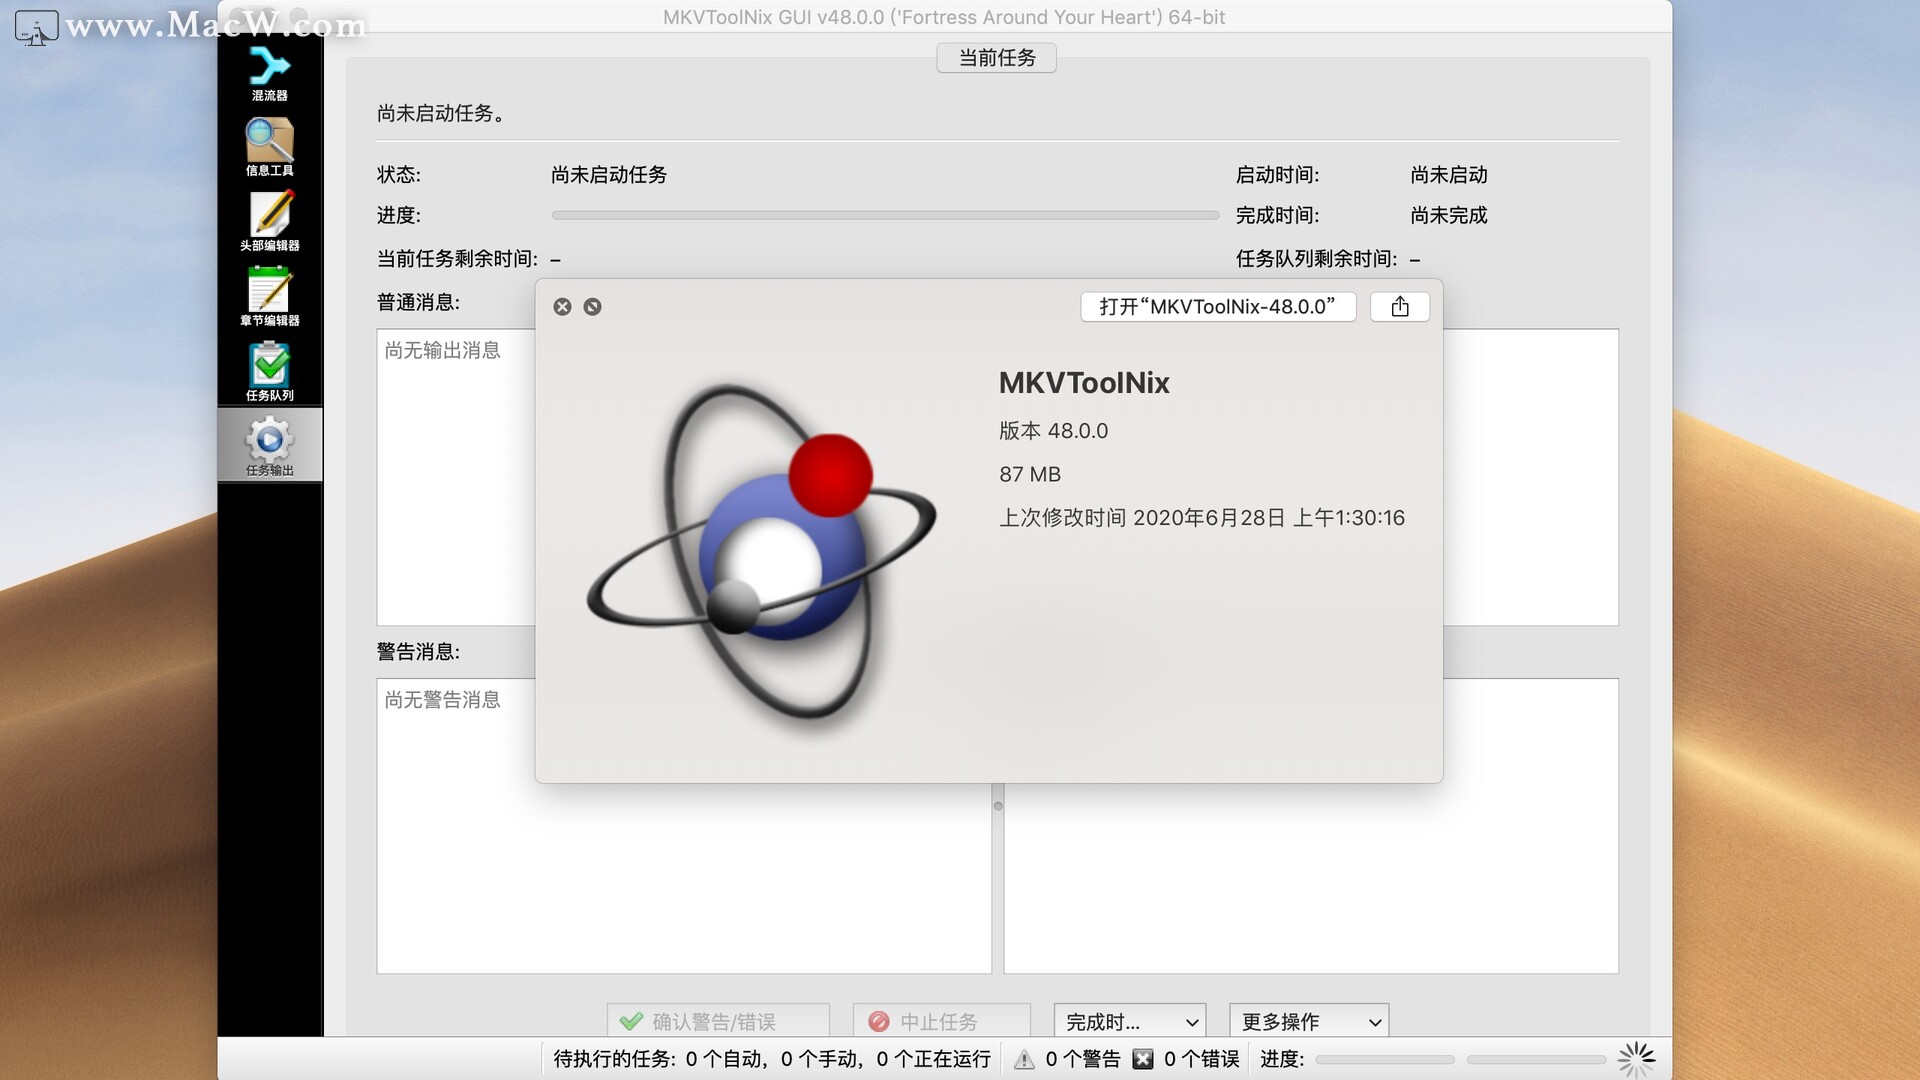Click the 普通消息: label
The width and height of the screenshot is (1920, 1080).
tap(418, 303)
